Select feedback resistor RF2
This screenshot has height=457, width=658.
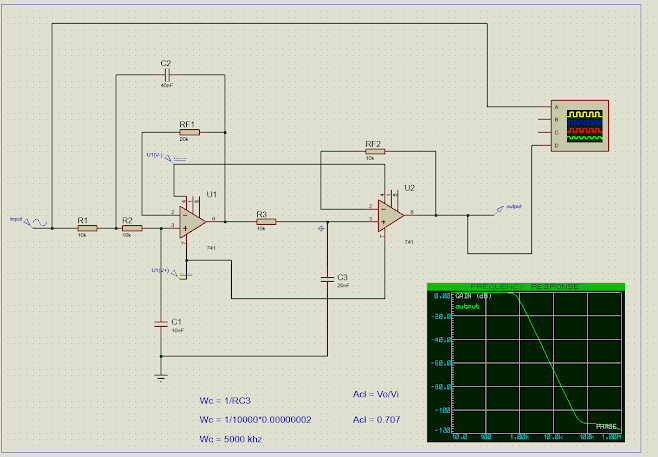[x=375, y=151]
